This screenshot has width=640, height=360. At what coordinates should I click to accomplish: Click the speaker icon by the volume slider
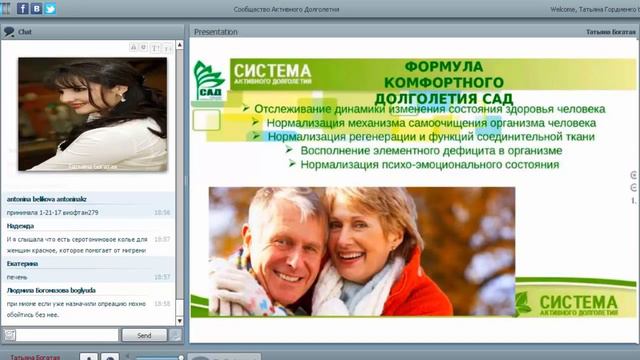(128, 357)
